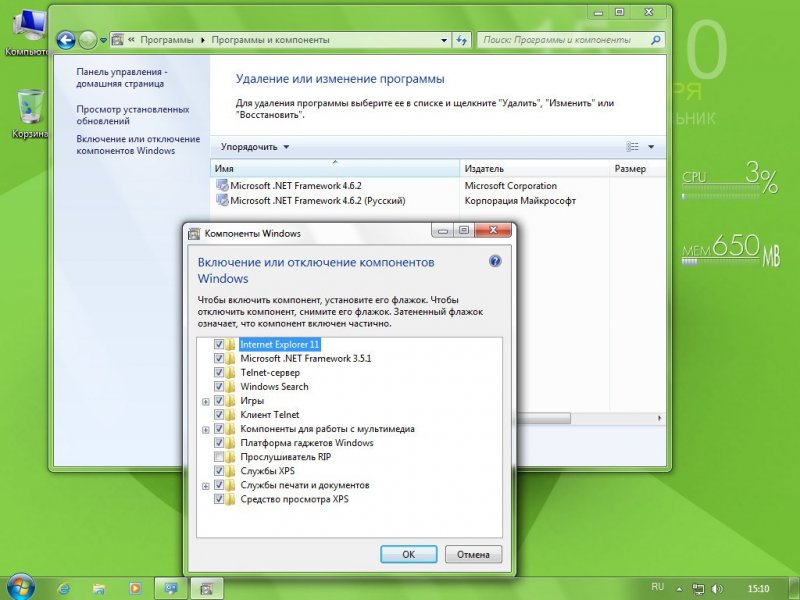Click the refresh button beside address bar
Viewport: 800px width, 600px height.
pos(462,40)
